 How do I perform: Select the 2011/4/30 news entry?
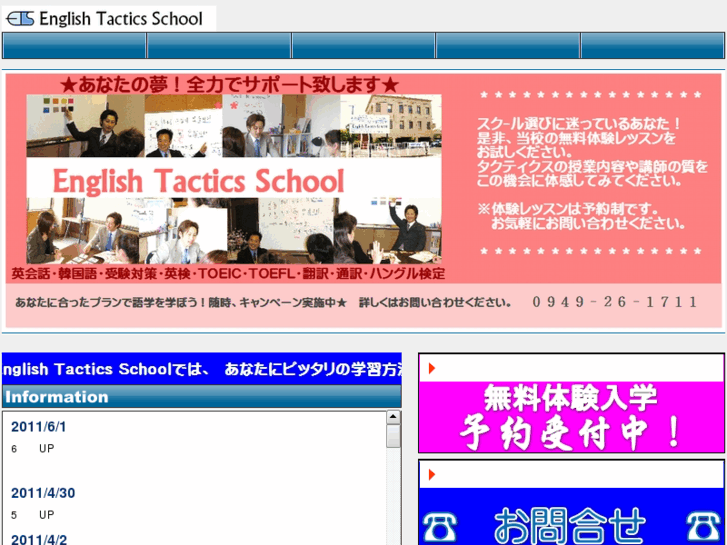pyautogui.click(x=43, y=493)
